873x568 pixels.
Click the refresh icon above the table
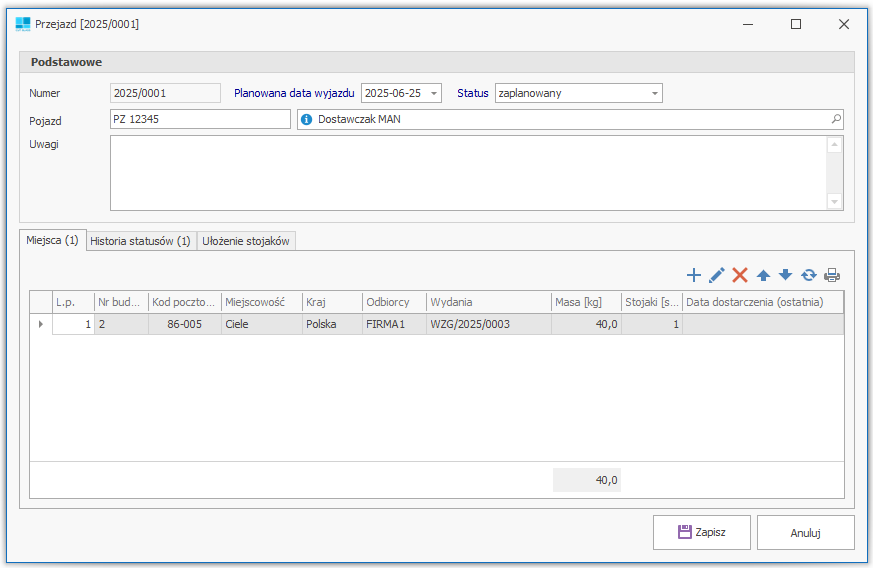[x=808, y=275]
